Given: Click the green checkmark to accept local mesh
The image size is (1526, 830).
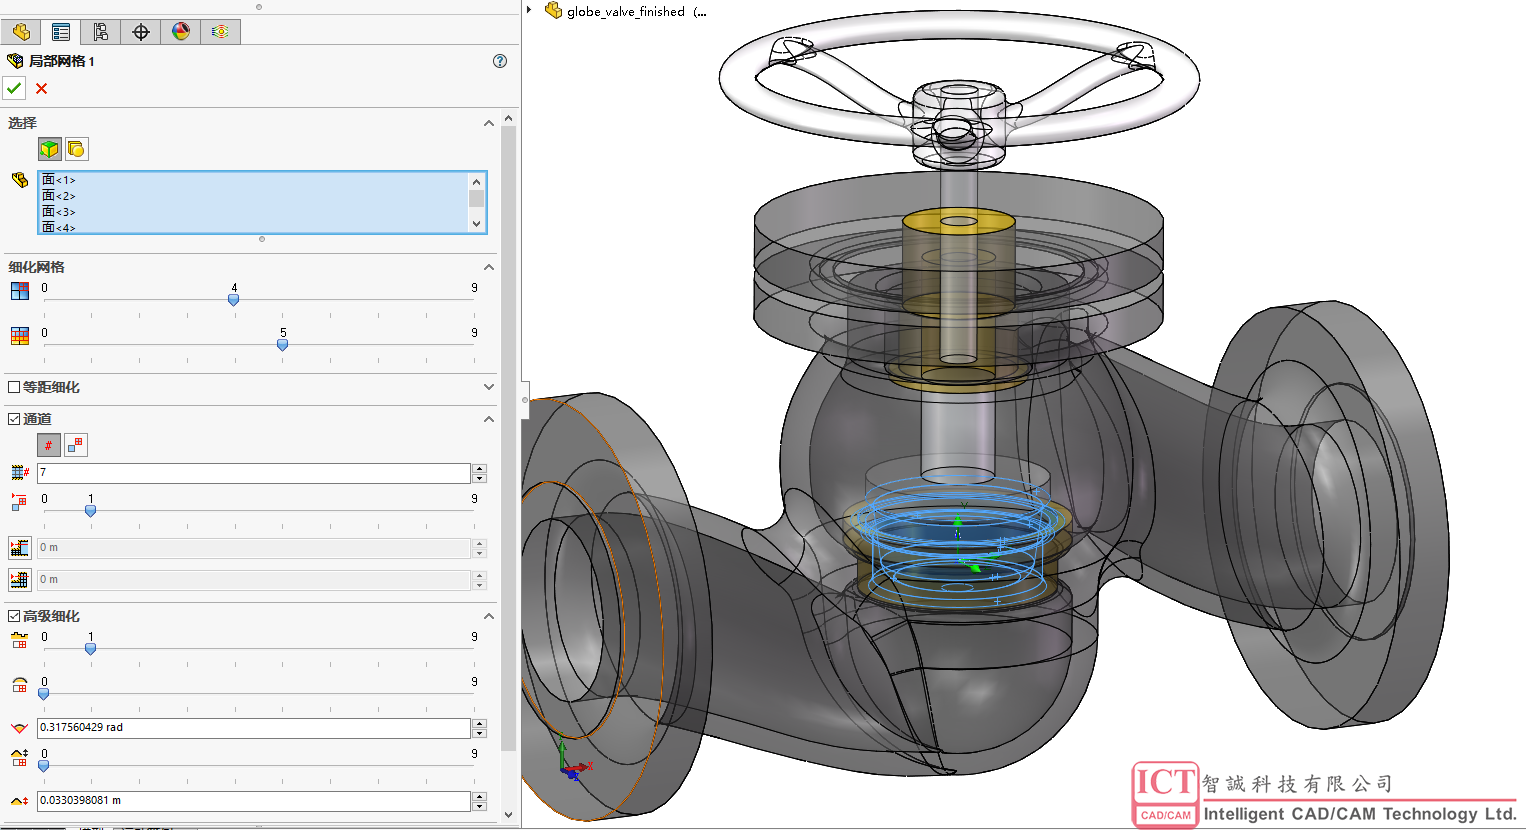Looking at the screenshot, I should [x=14, y=88].
